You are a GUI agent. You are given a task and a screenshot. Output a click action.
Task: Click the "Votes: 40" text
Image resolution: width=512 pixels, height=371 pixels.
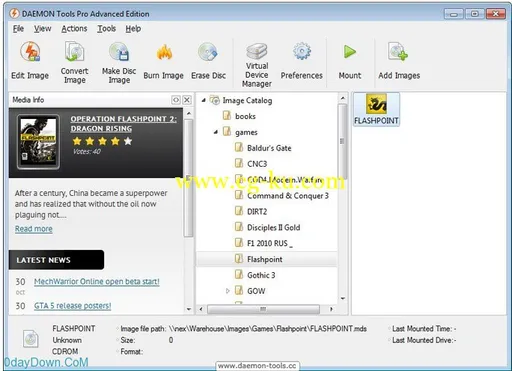pos(87,151)
